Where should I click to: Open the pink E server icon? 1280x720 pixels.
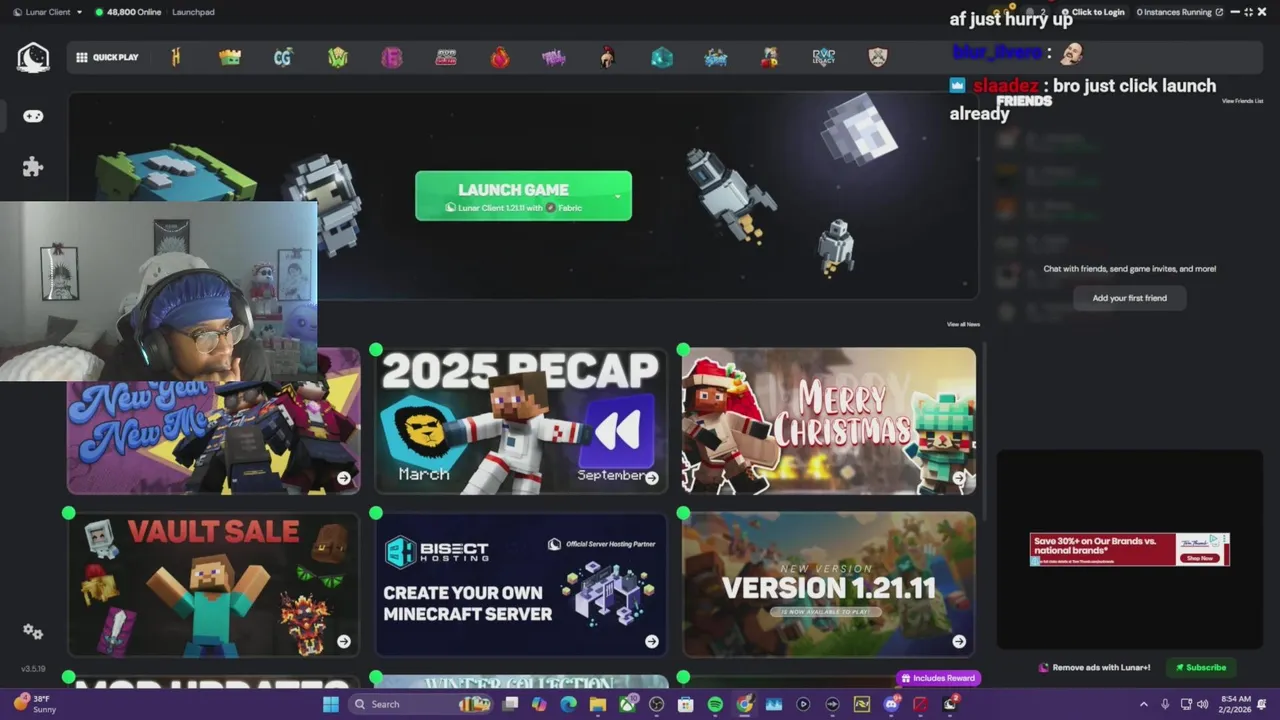[391, 57]
